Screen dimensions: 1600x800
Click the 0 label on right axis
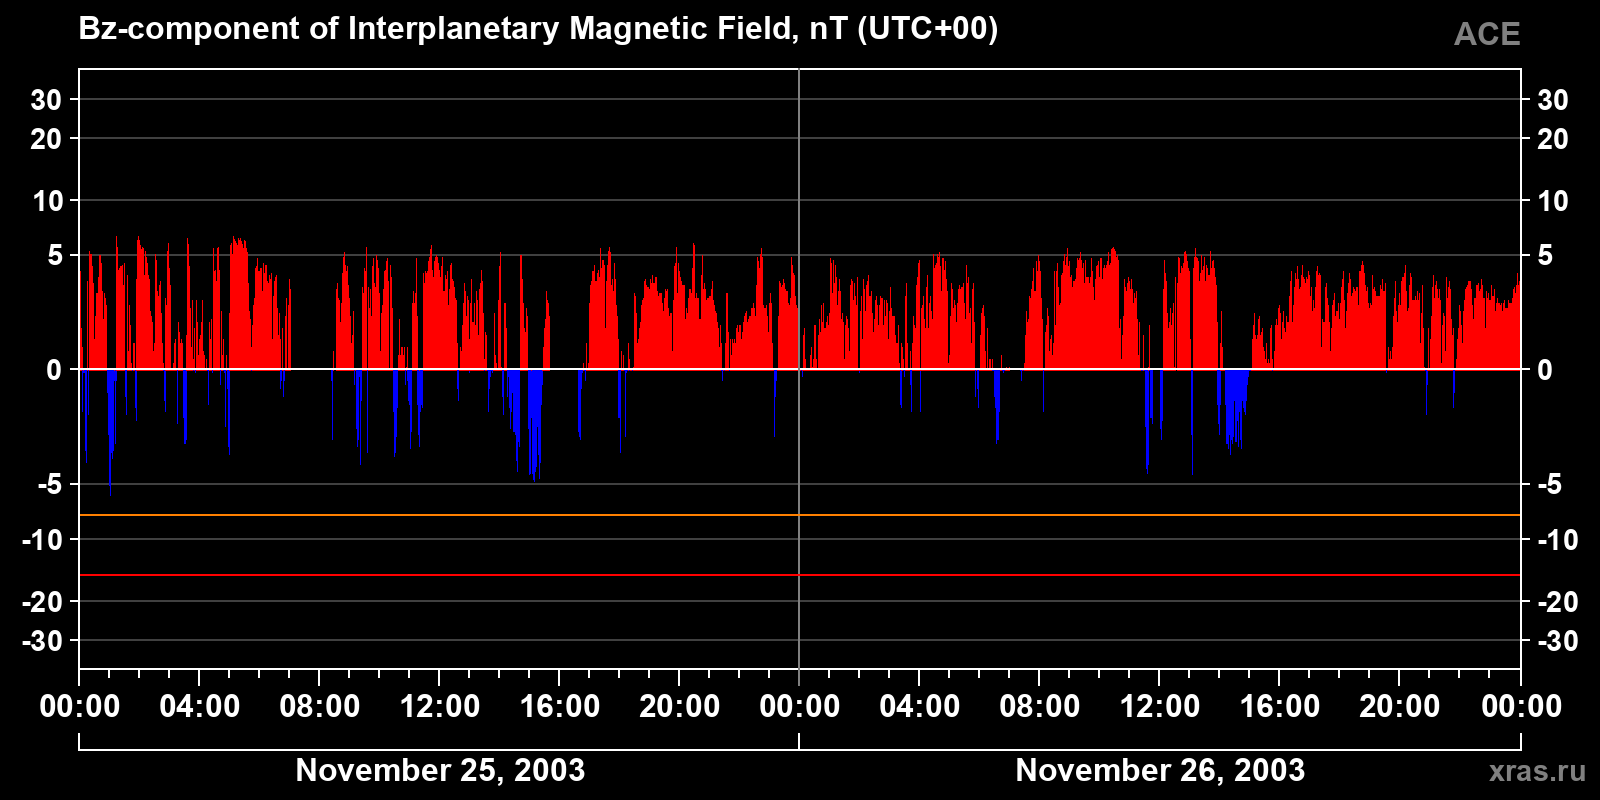pos(1545,370)
